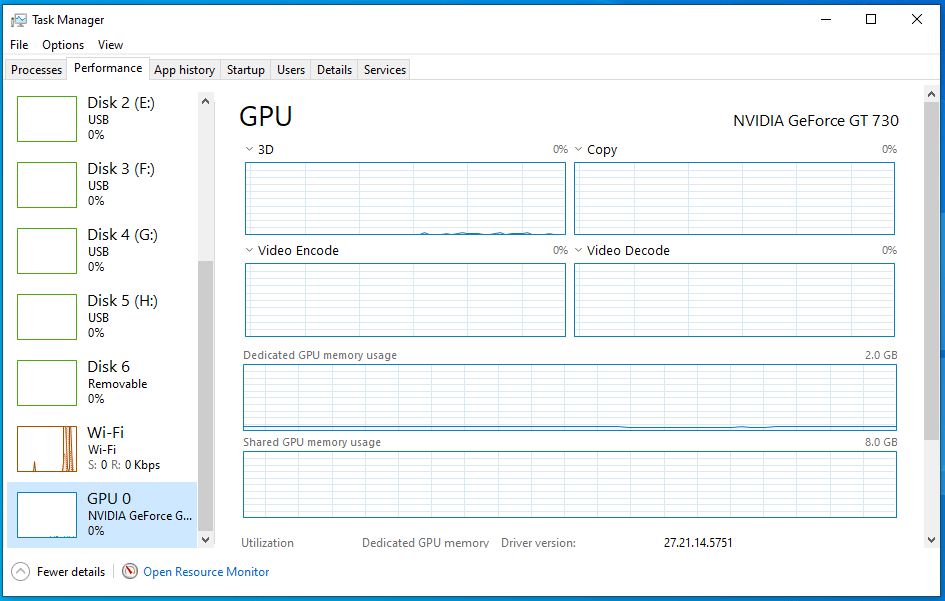Open the 3D engine graph dropdown
945x601 pixels.
tap(249, 149)
